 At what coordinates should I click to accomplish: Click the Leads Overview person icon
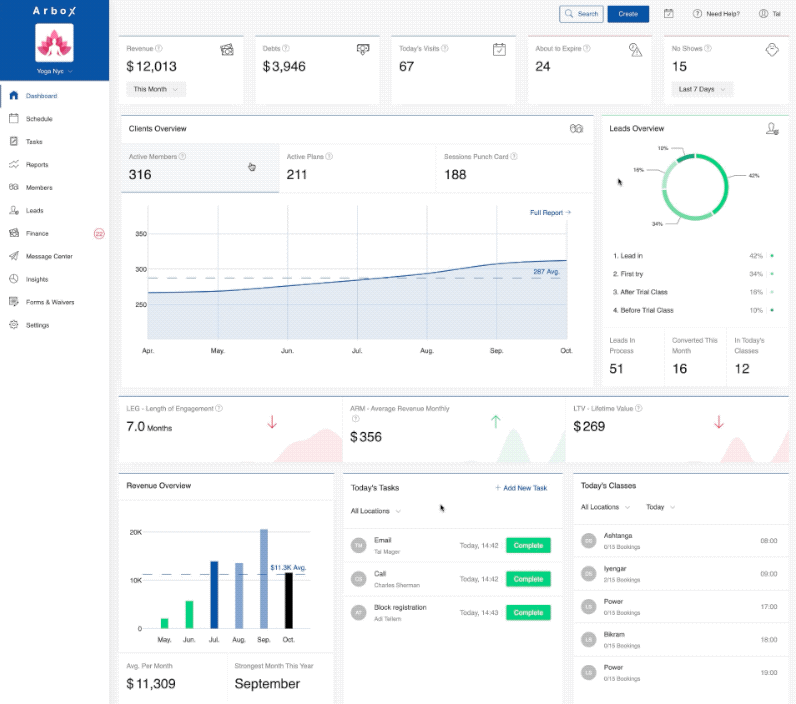[772, 129]
